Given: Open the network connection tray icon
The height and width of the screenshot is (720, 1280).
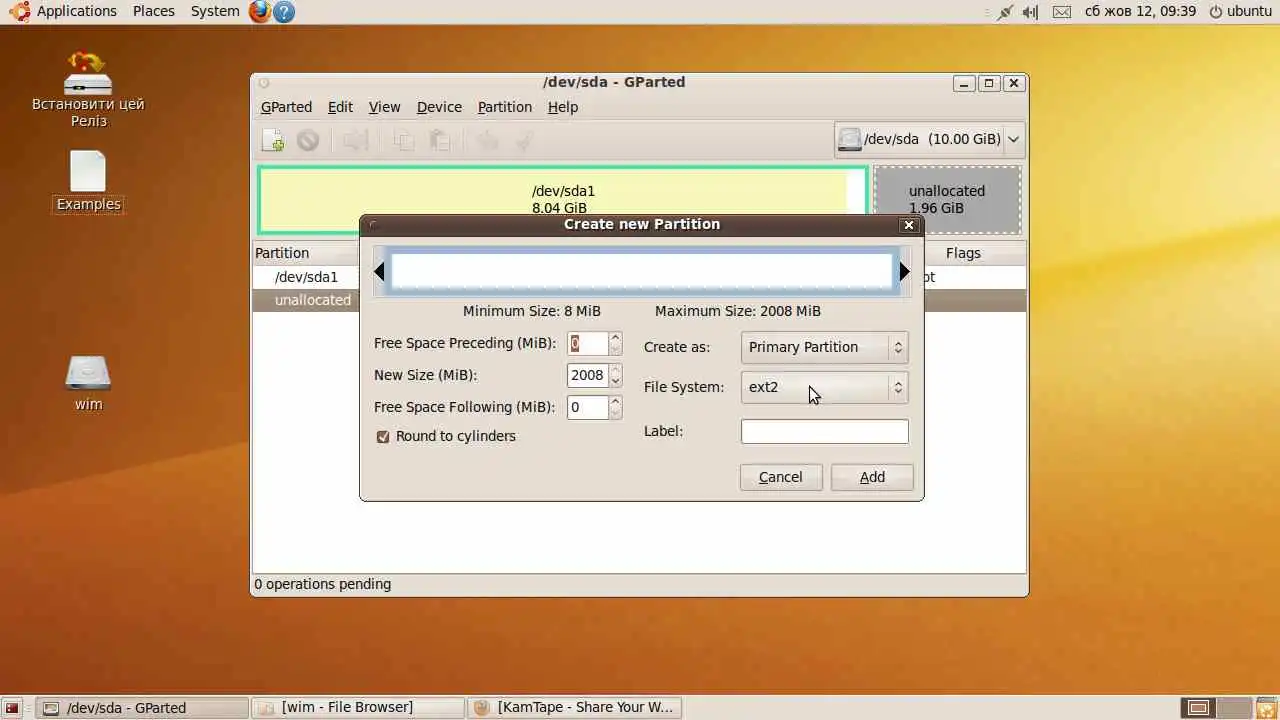Looking at the screenshot, I should point(1005,12).
